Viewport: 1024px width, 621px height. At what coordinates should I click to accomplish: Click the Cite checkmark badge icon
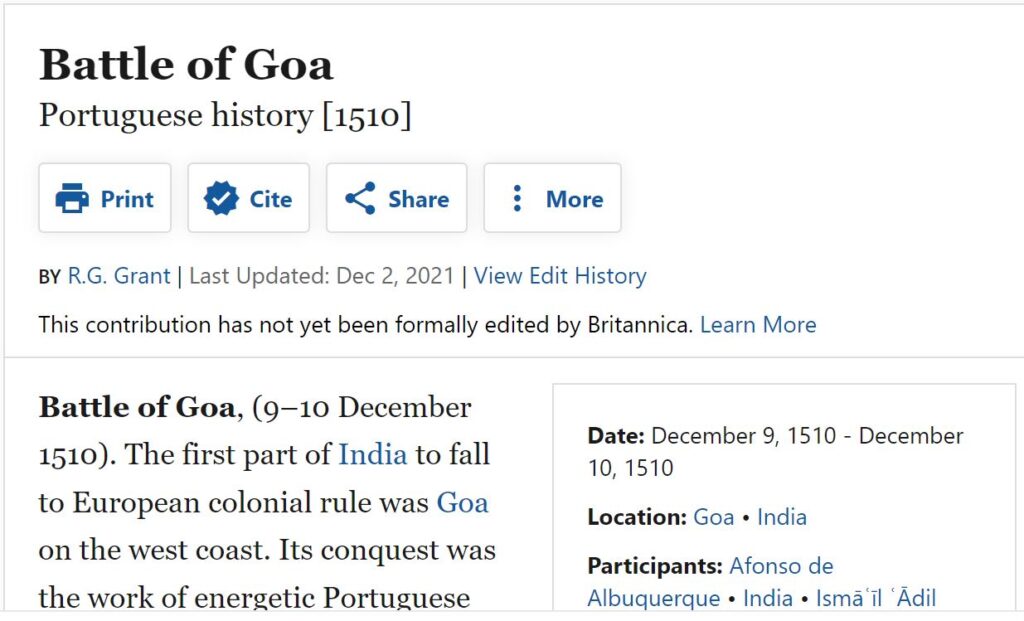220,199
